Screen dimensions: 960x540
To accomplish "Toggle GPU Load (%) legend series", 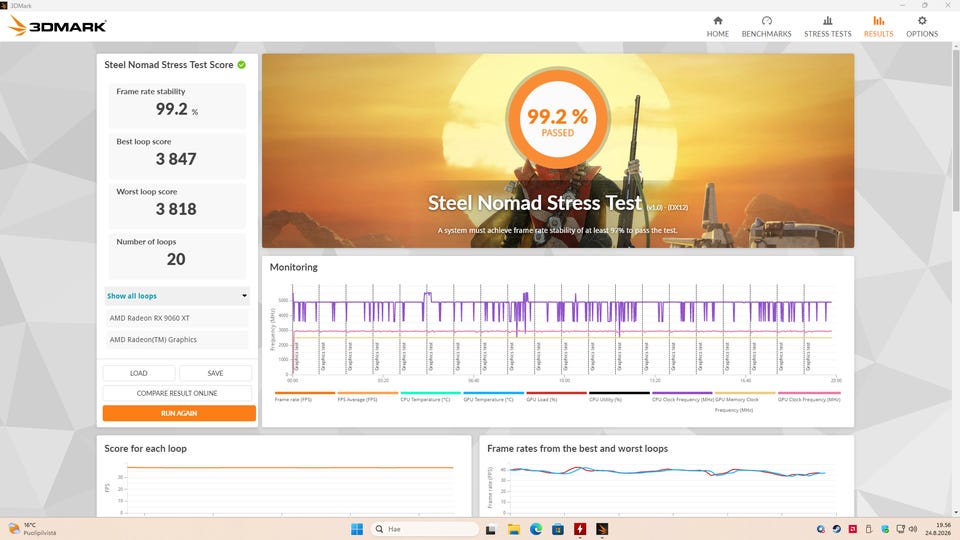I will (x=557, y=397).
